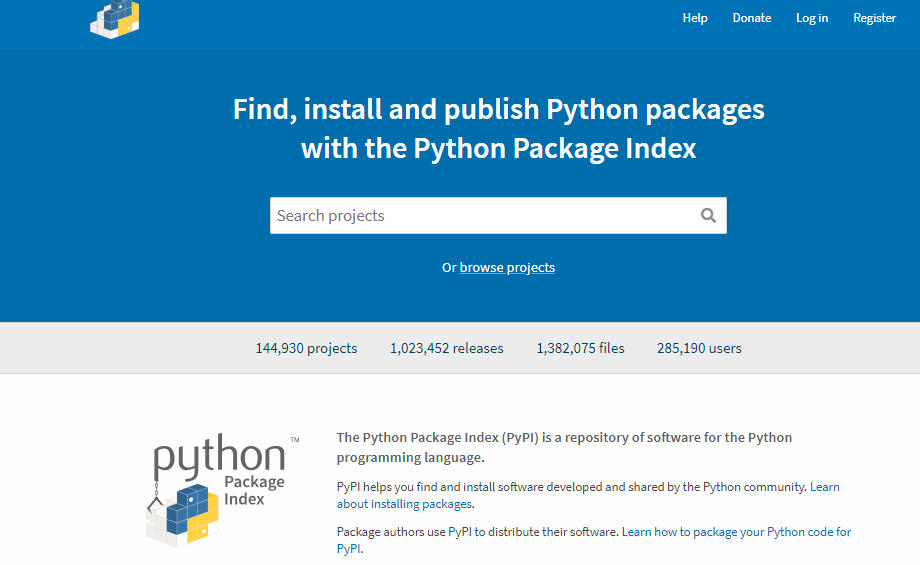Select the 1,023,452 releases statistic
Viewport: 920px width, 565px height.
point(447,349)
